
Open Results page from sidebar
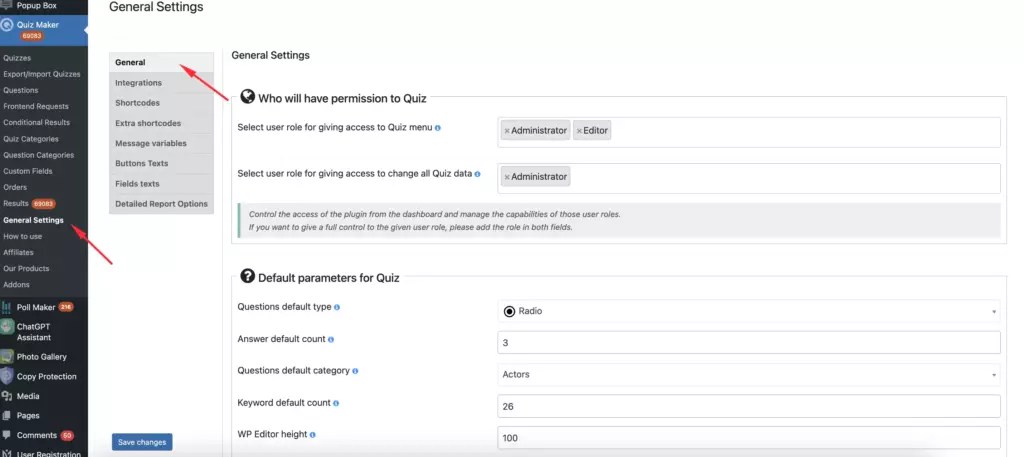(16, 204)
